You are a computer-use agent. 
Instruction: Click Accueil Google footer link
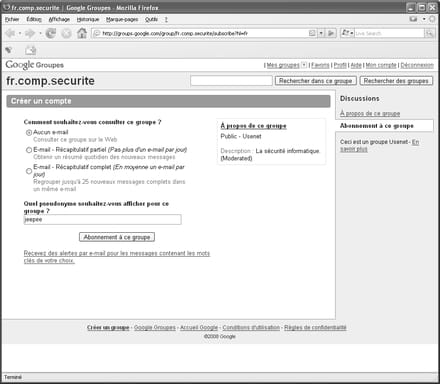[x=199, y=327]
